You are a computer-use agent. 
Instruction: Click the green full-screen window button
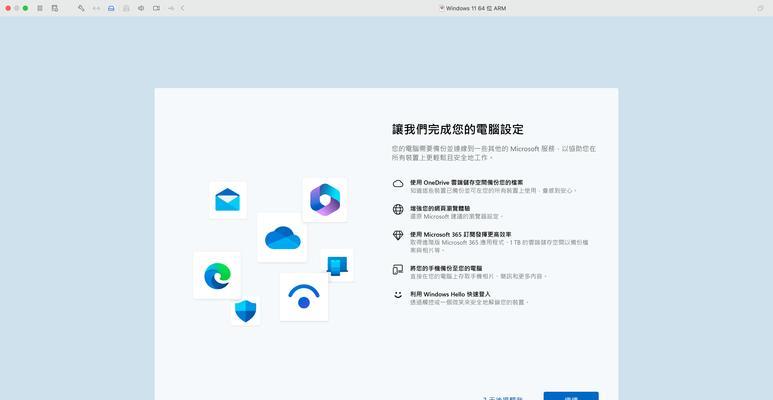pos(25,8)
